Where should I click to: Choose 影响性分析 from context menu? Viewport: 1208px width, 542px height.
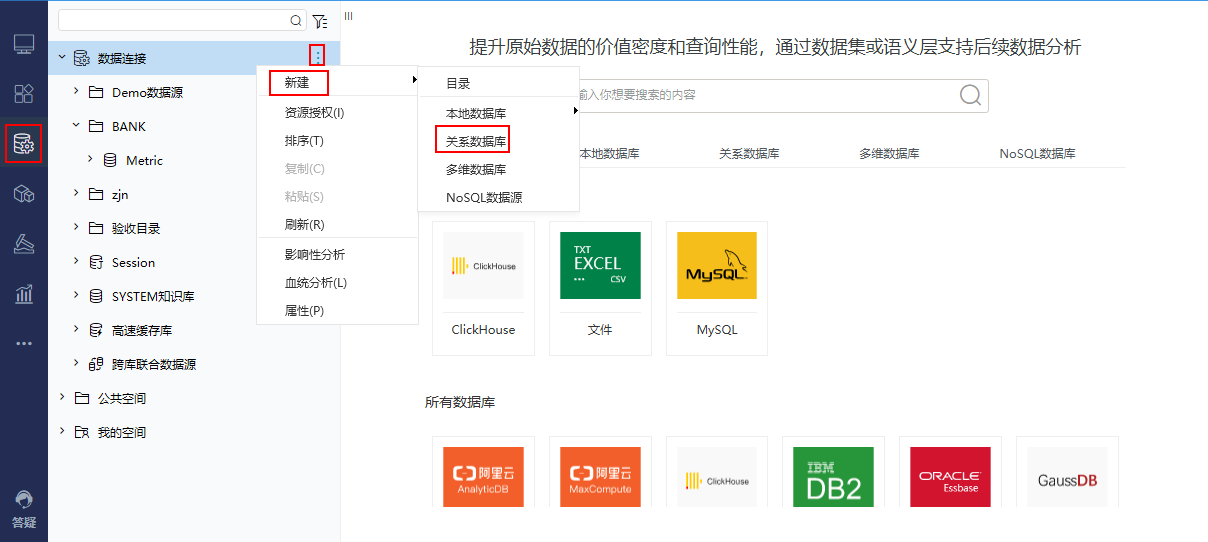point(337,255)
